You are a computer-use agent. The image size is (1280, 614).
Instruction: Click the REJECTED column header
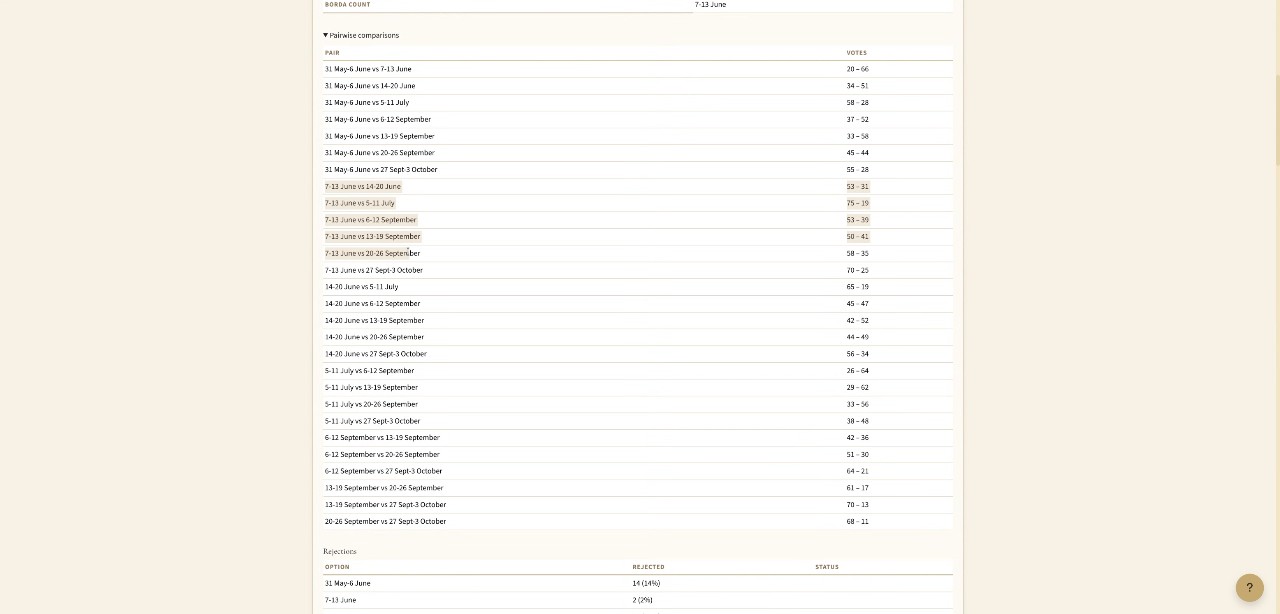coord(648,567)
